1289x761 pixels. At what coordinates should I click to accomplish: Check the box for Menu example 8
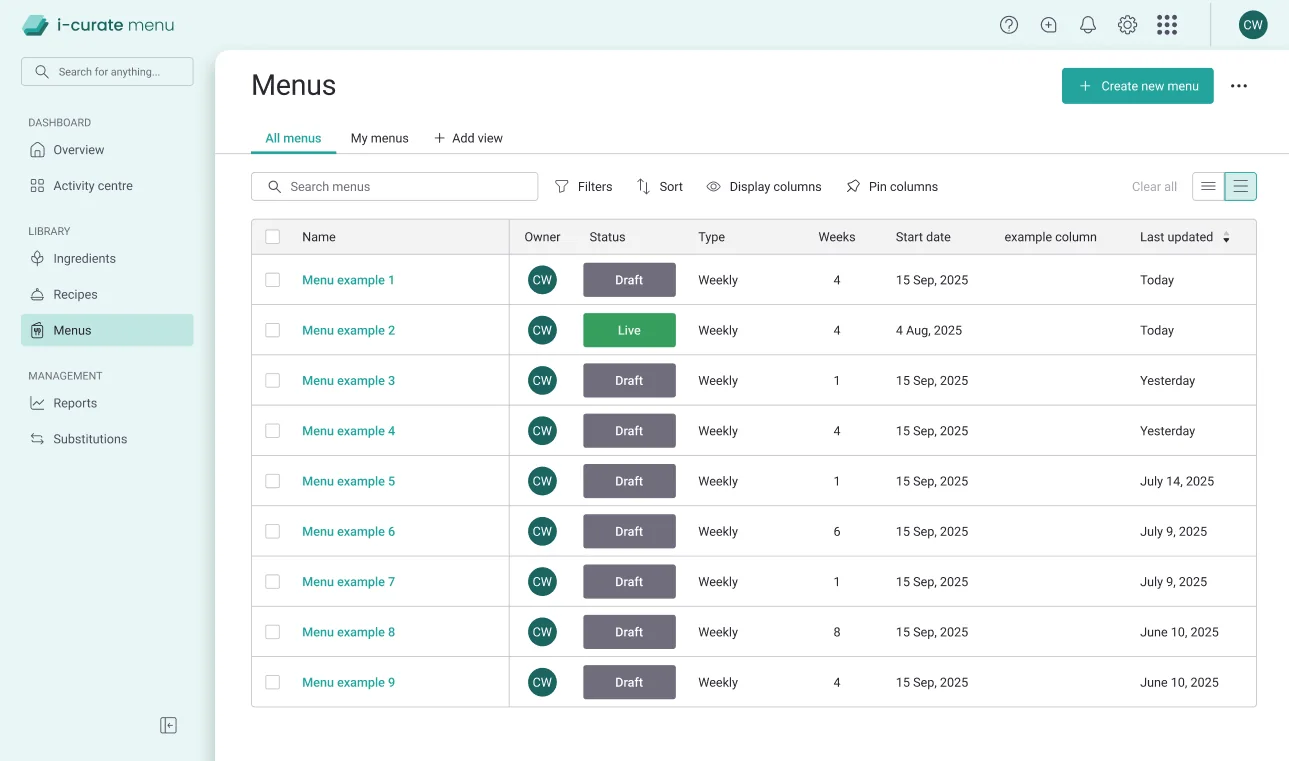[x=272, y=632]
